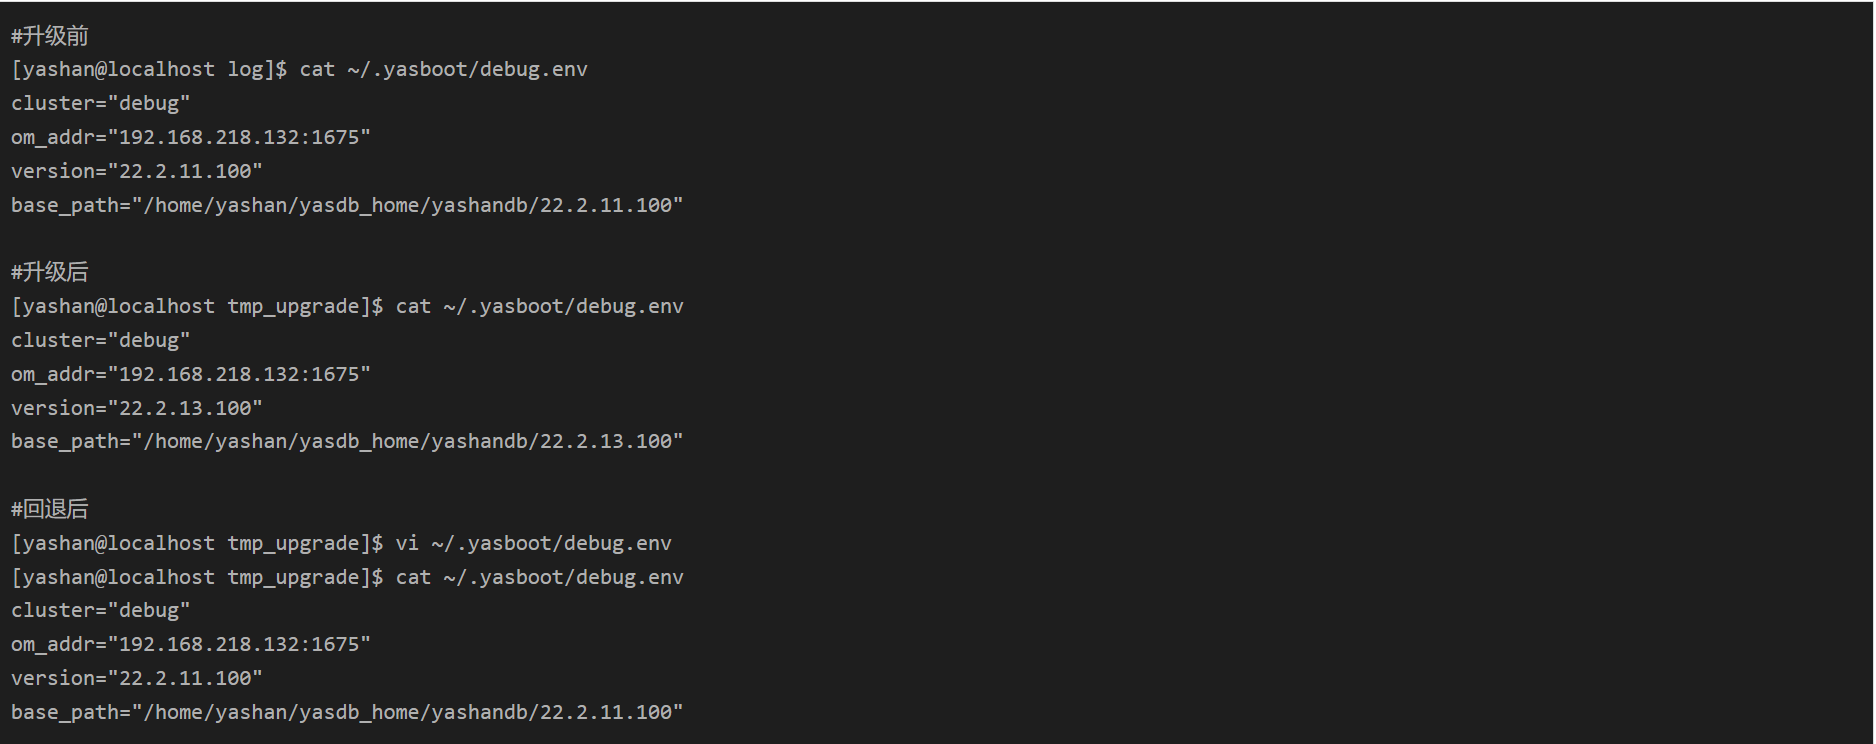Click the last base_path line

click(x=347, y=712)
